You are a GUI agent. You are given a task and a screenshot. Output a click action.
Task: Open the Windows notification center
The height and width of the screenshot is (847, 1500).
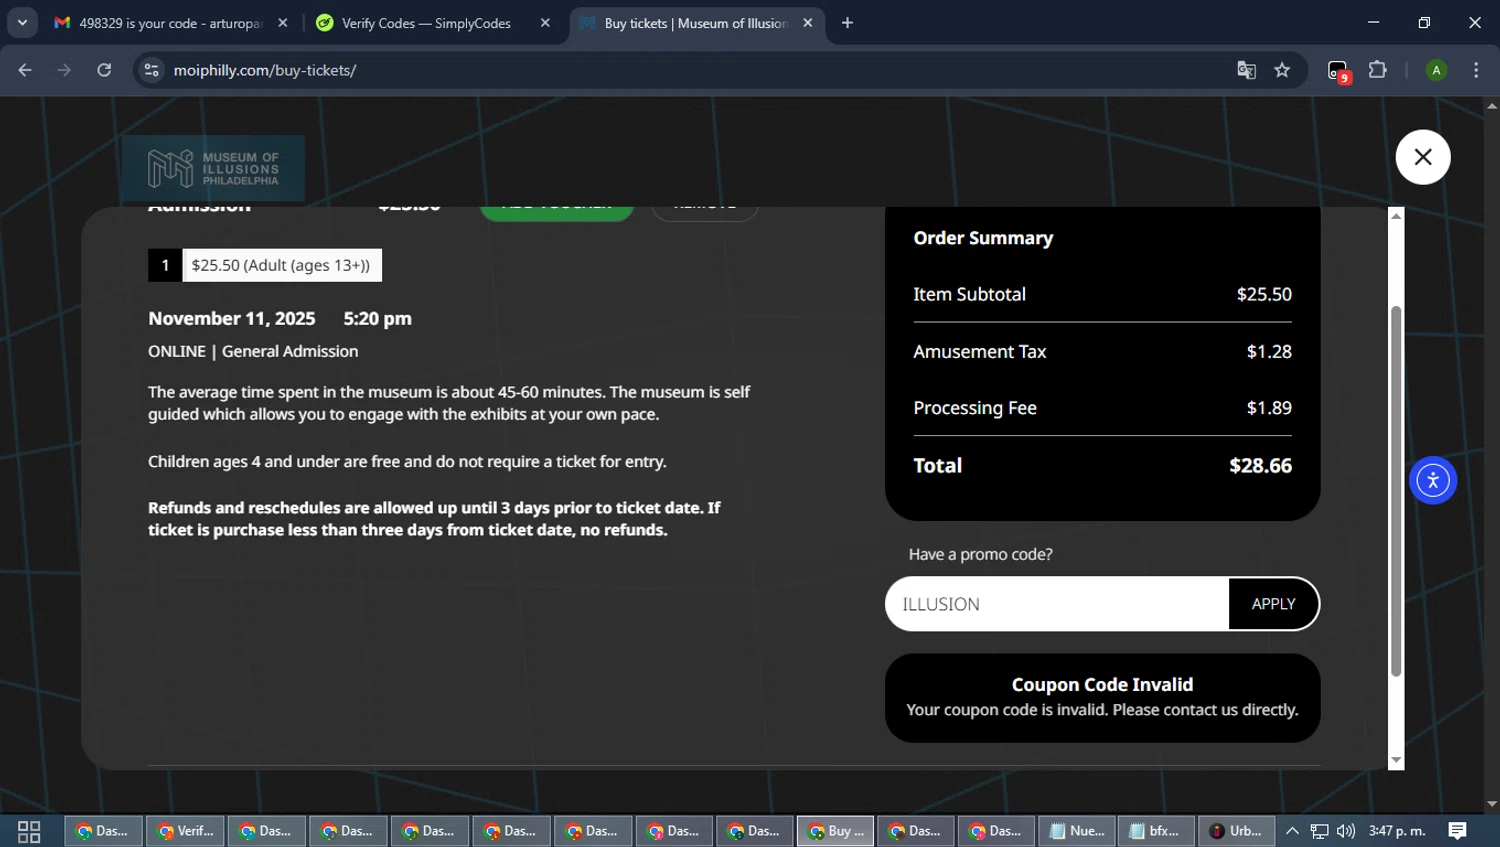(x=1458, y=831)
